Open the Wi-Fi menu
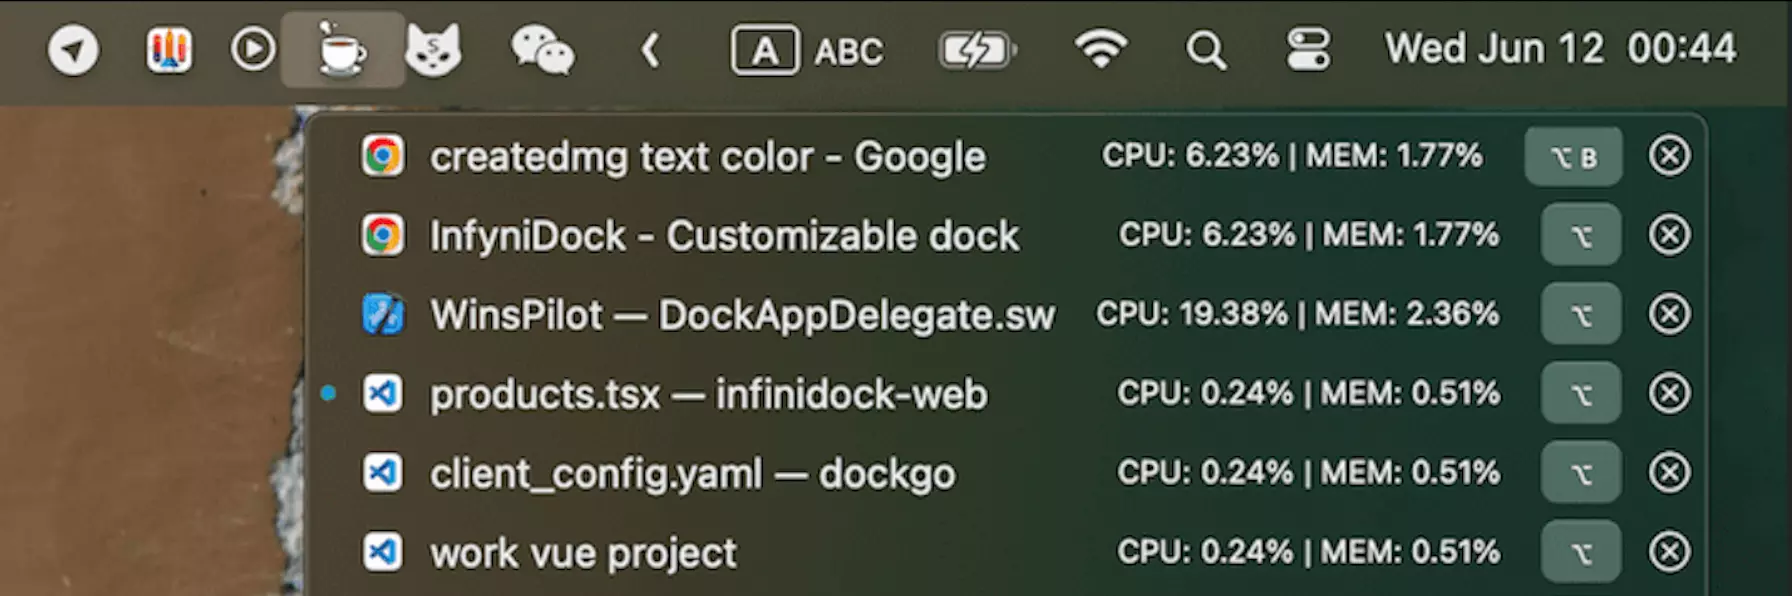This screenshot has width=1792, height=596. [1100, 49]
